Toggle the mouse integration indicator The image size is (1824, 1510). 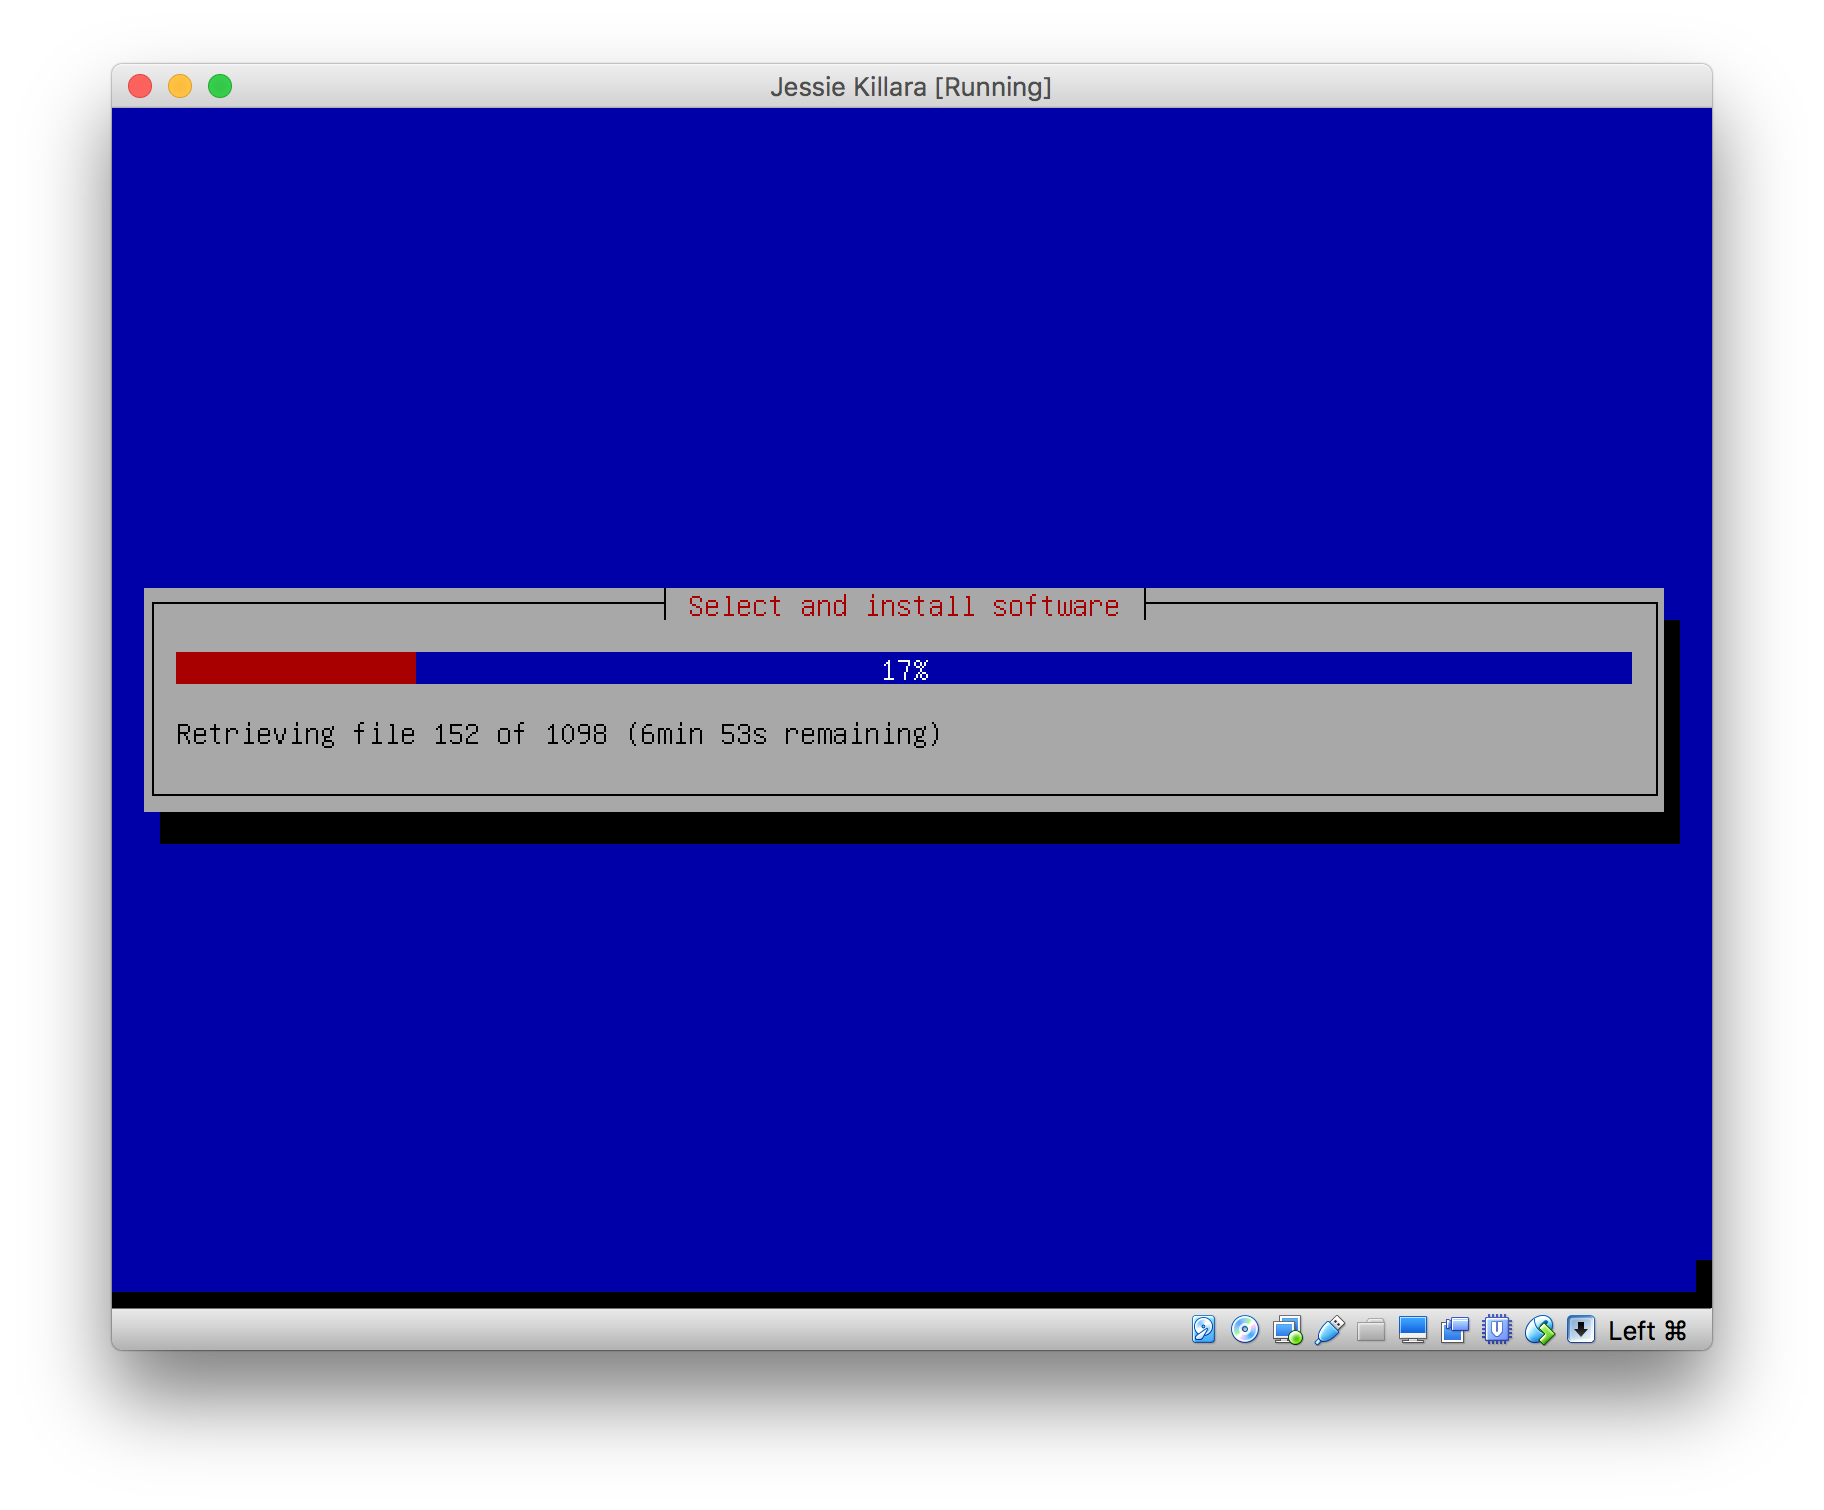(x=1539, y=1330)
